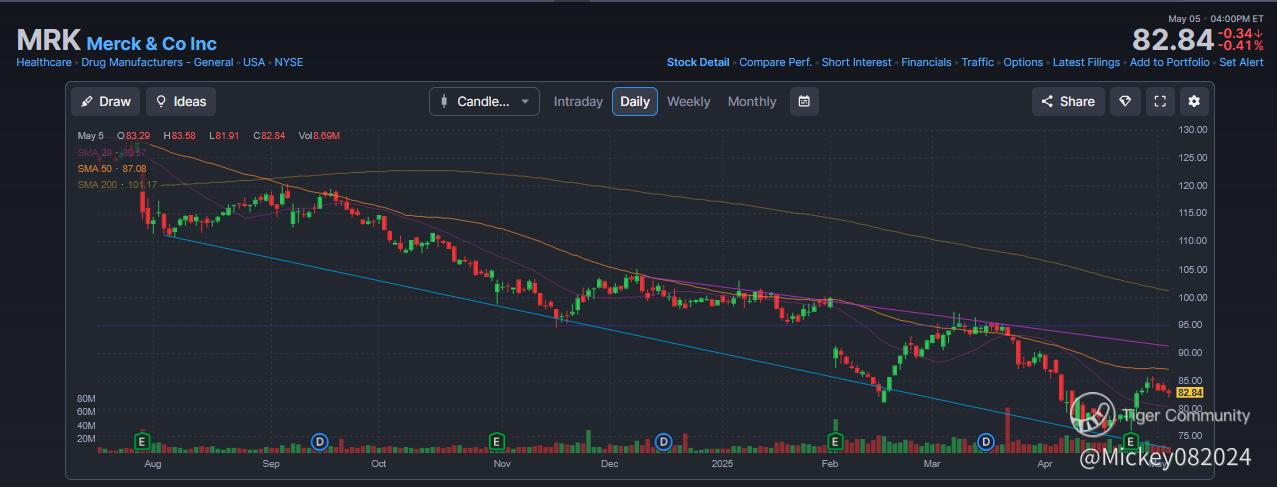Click the earnings marker at February

(833, 441)
